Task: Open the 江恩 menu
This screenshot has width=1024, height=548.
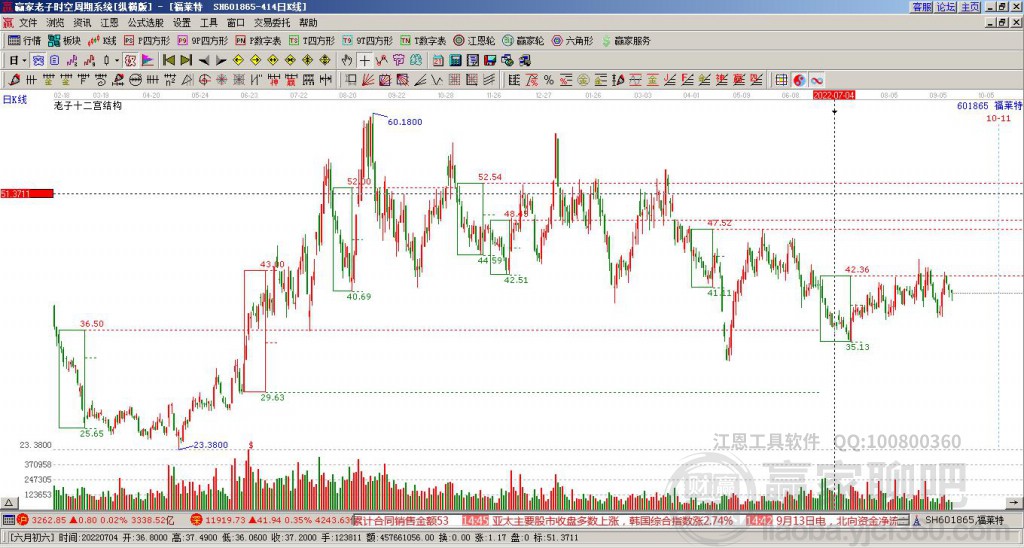Action: tap(109, 23)
